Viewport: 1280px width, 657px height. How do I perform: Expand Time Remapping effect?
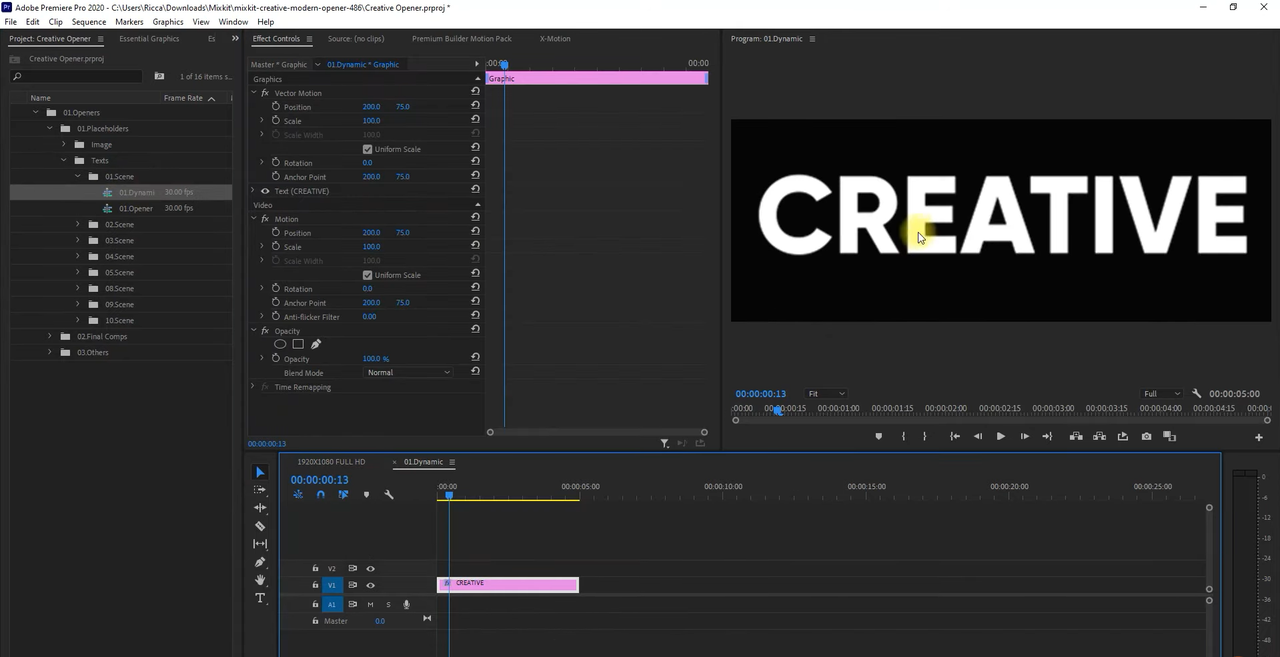click(x=253, y=387)
